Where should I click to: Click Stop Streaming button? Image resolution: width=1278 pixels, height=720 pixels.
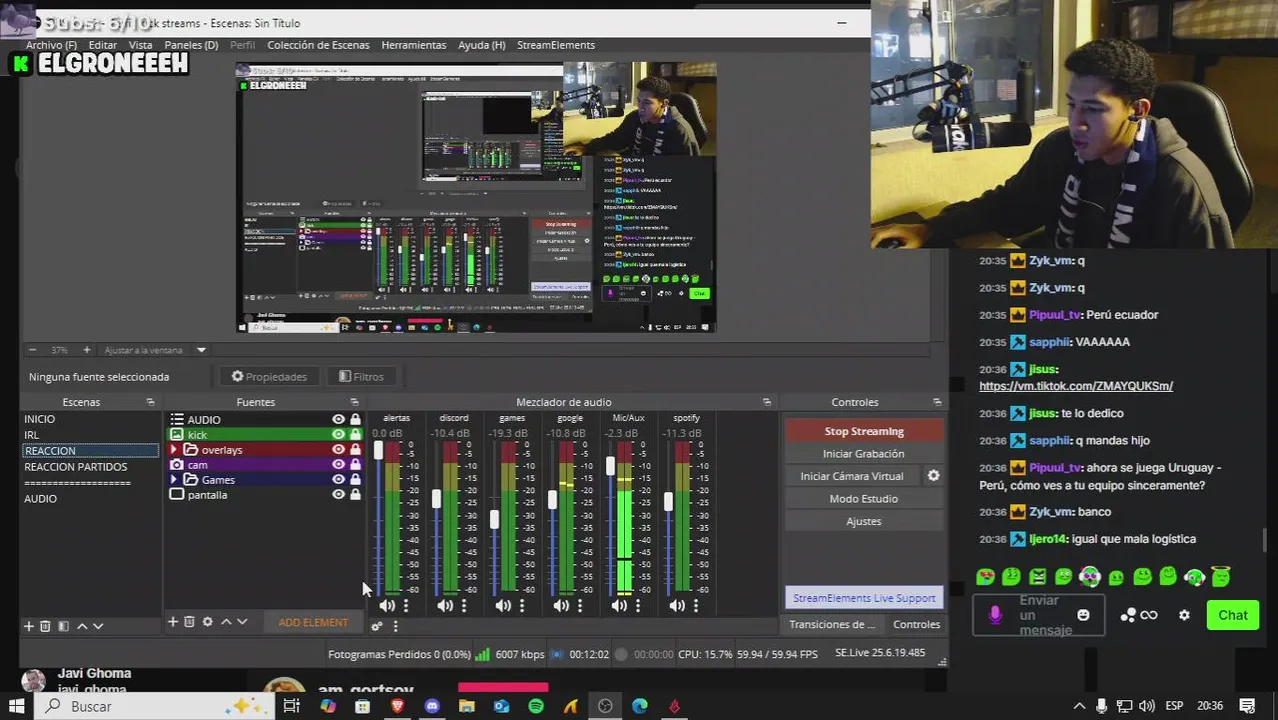[x=864, y=431]
